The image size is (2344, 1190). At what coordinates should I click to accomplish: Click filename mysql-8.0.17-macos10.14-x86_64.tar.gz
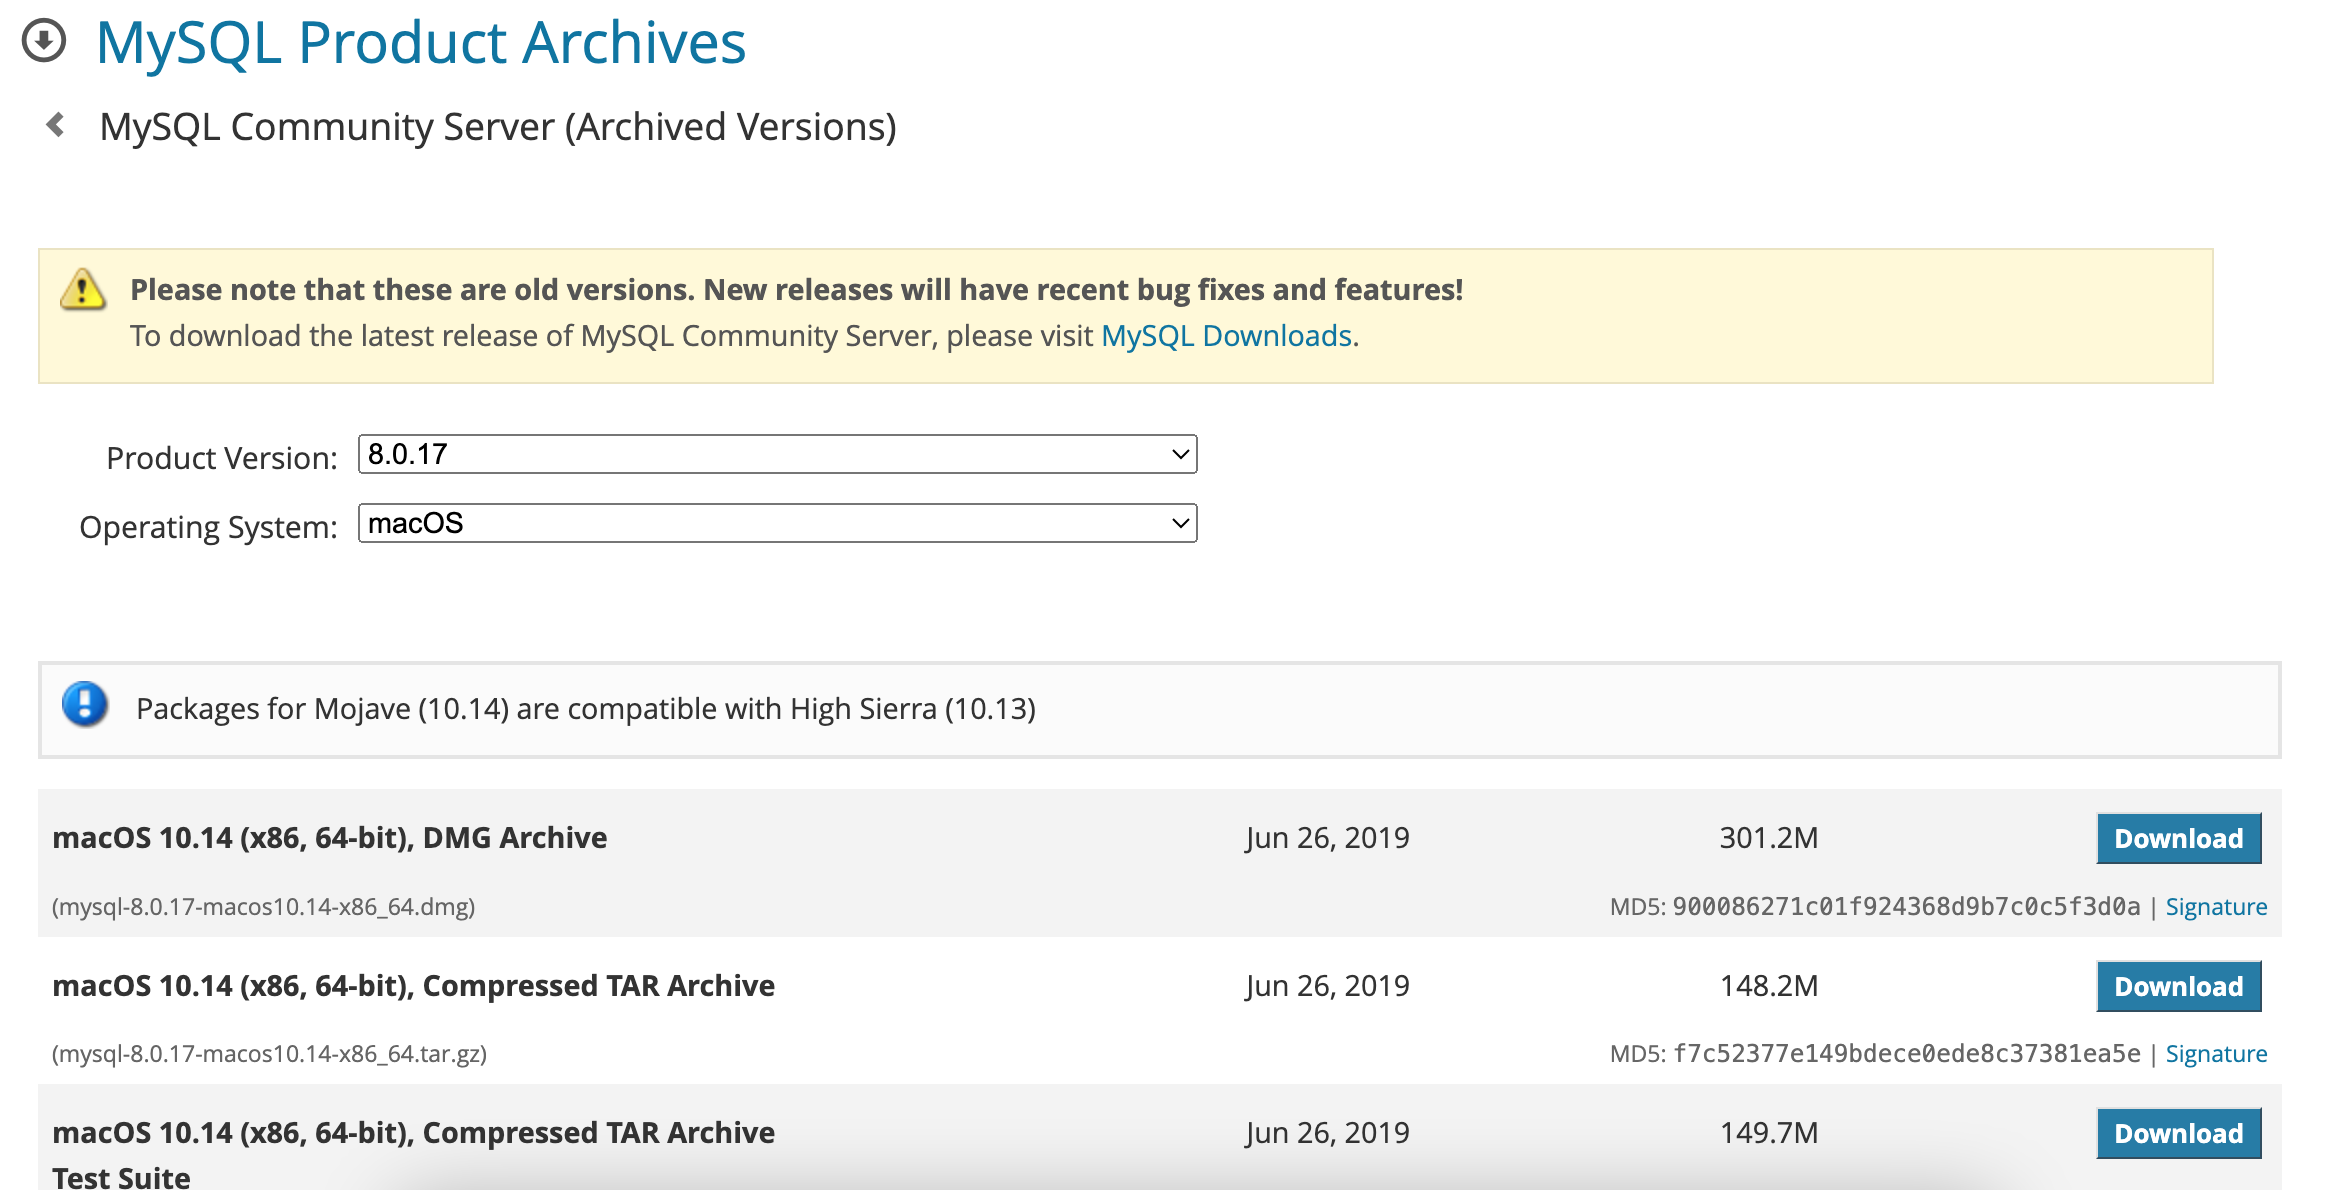coord(270,1054)
